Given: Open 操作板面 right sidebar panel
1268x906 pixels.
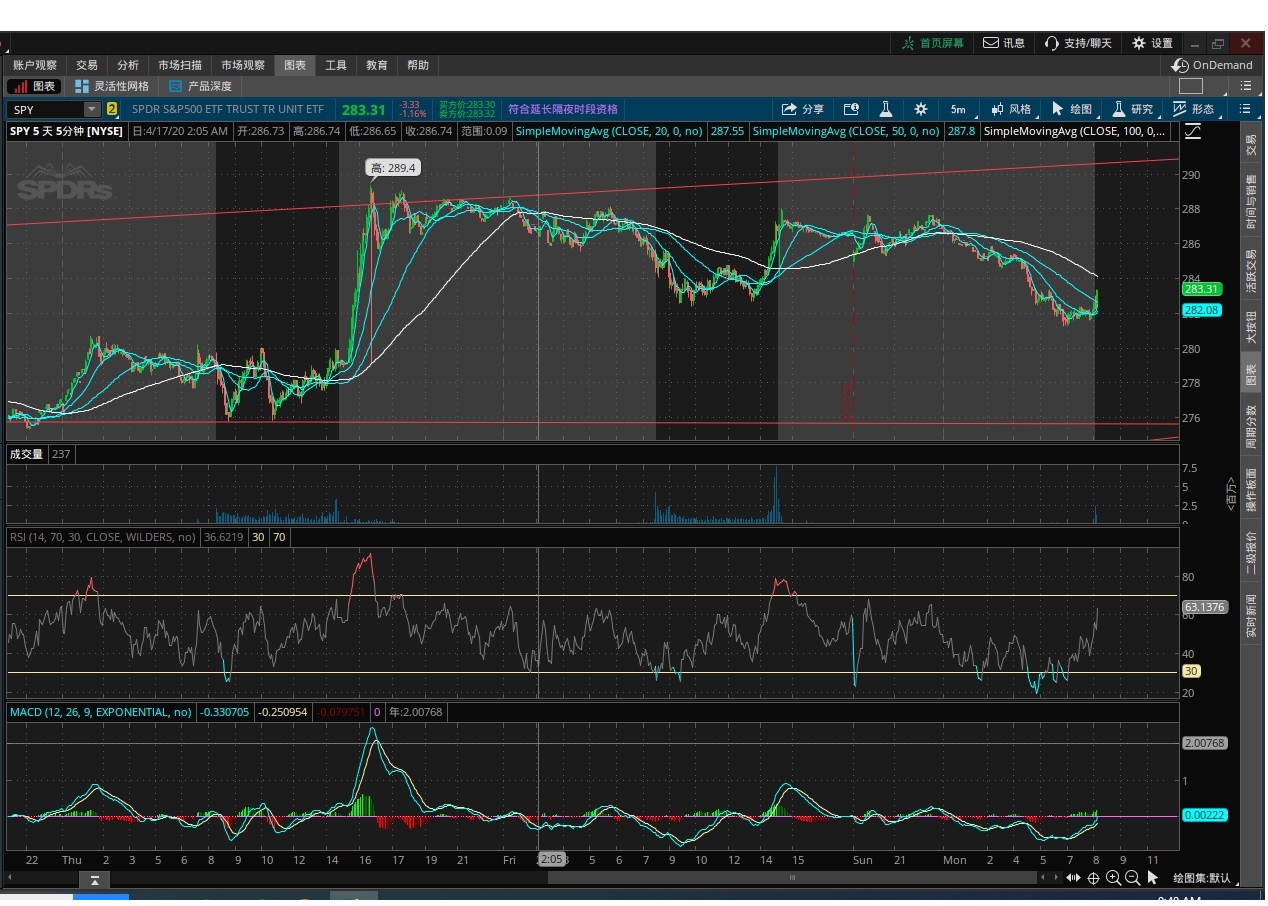Looking at the screenshot, I should [x=1251, y=491].
